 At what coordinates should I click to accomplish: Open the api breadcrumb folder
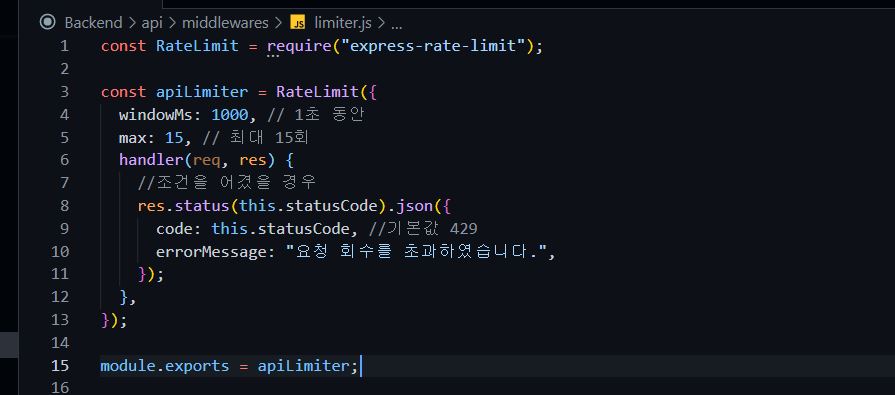click(152, 23)
